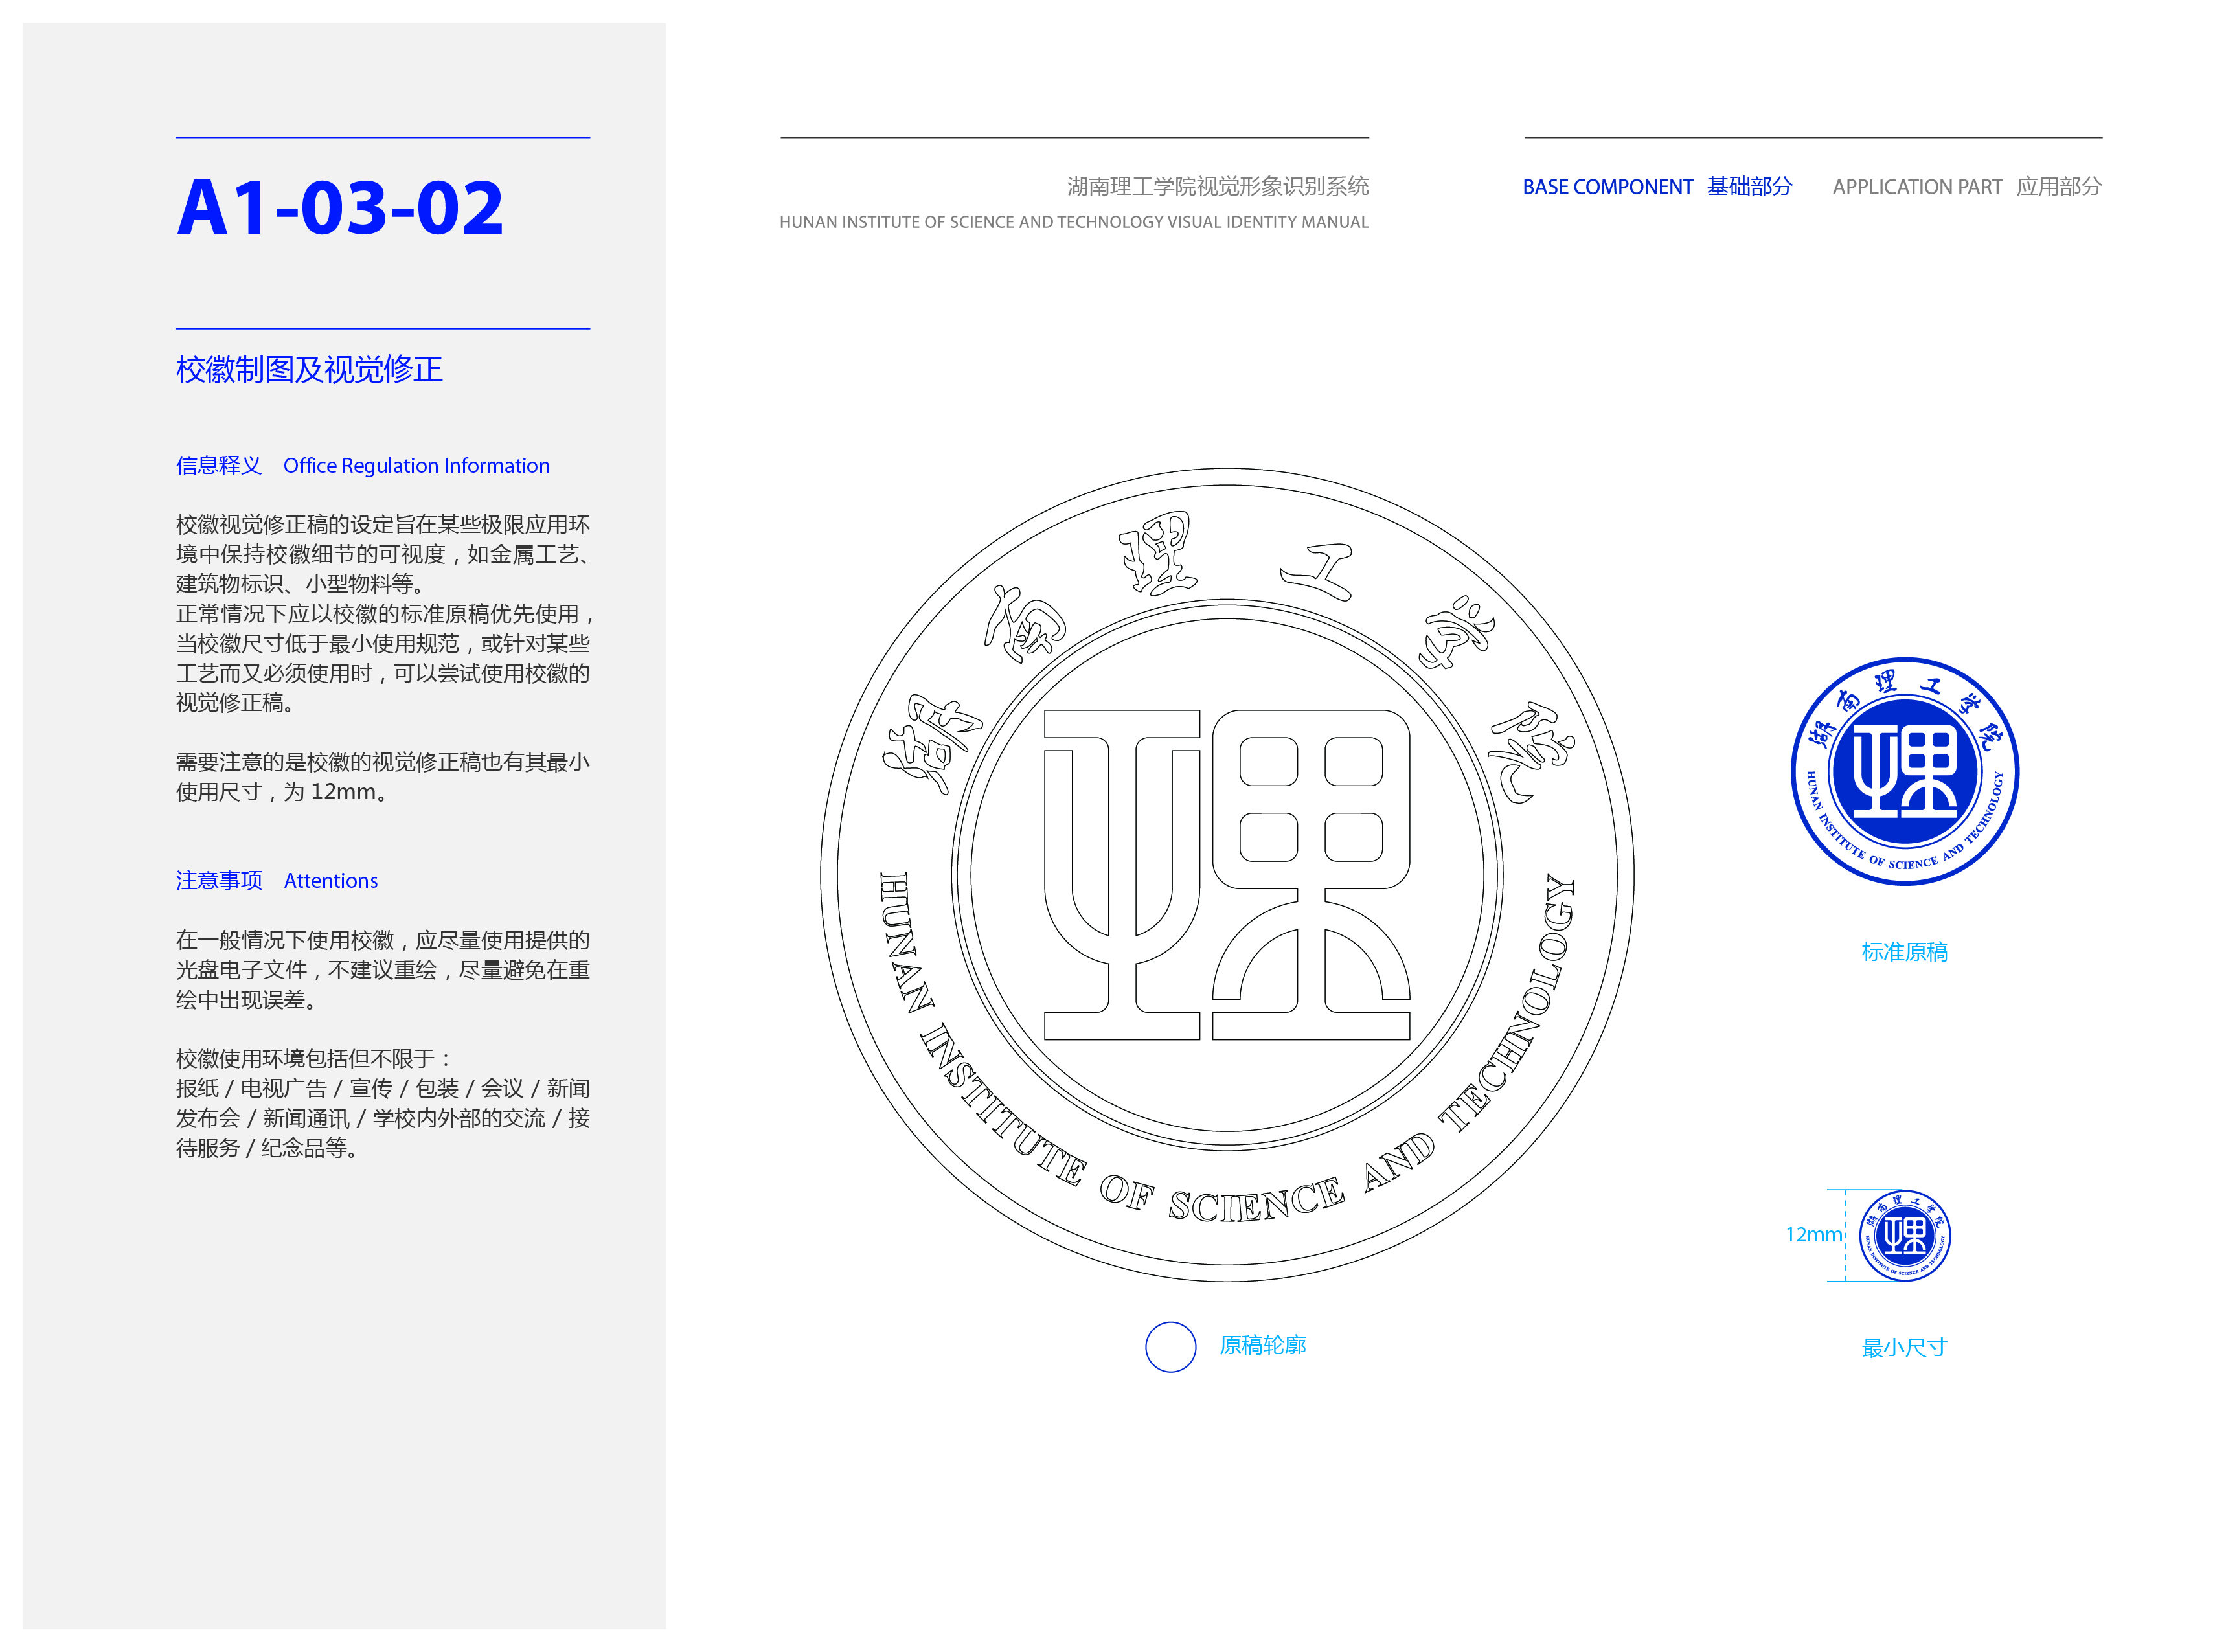Click the A1-03-02 page code heading
This screenshot has height=1652, width=2226.
coord(340,208)
